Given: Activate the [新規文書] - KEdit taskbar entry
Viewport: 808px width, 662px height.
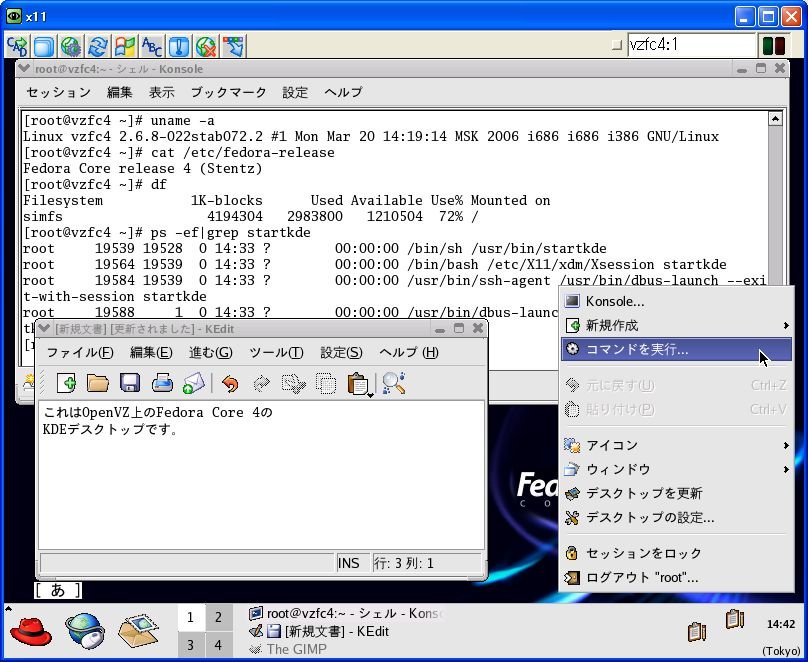Looking at the screenshot, I should pos(318,631).
